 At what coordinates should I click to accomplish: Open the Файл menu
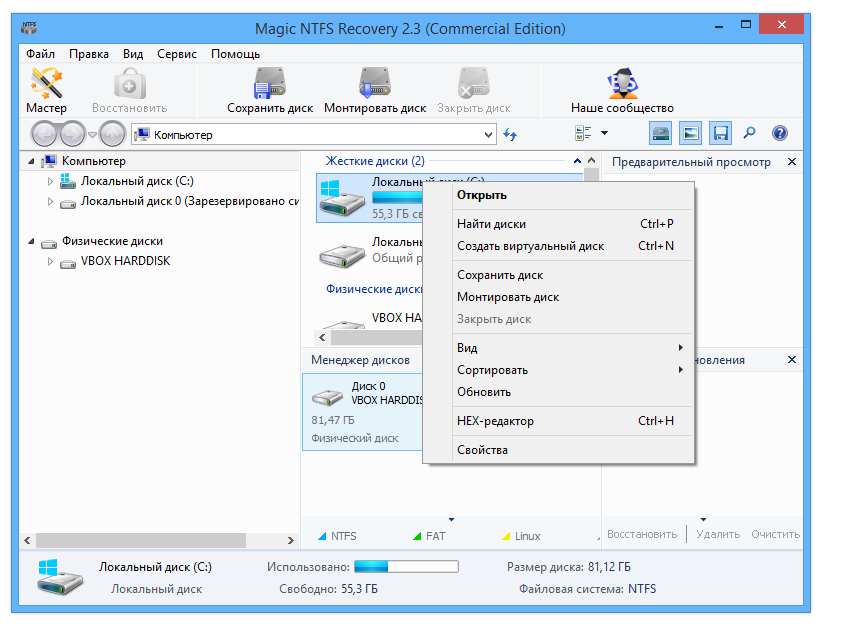tap(40, 54)
